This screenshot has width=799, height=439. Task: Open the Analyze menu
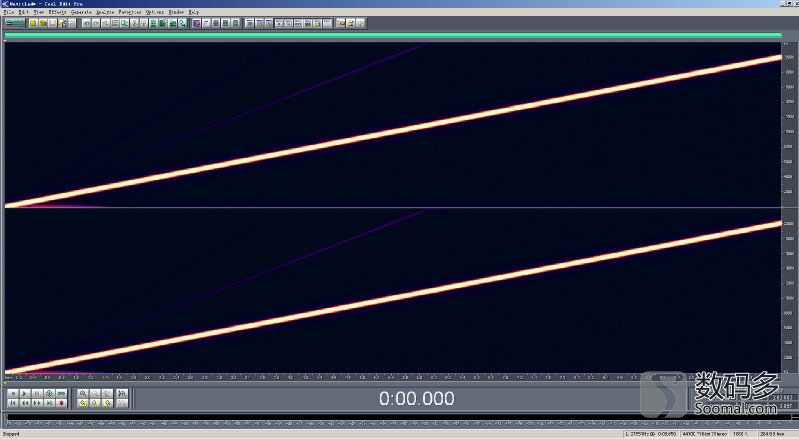(x=105, y=12)
